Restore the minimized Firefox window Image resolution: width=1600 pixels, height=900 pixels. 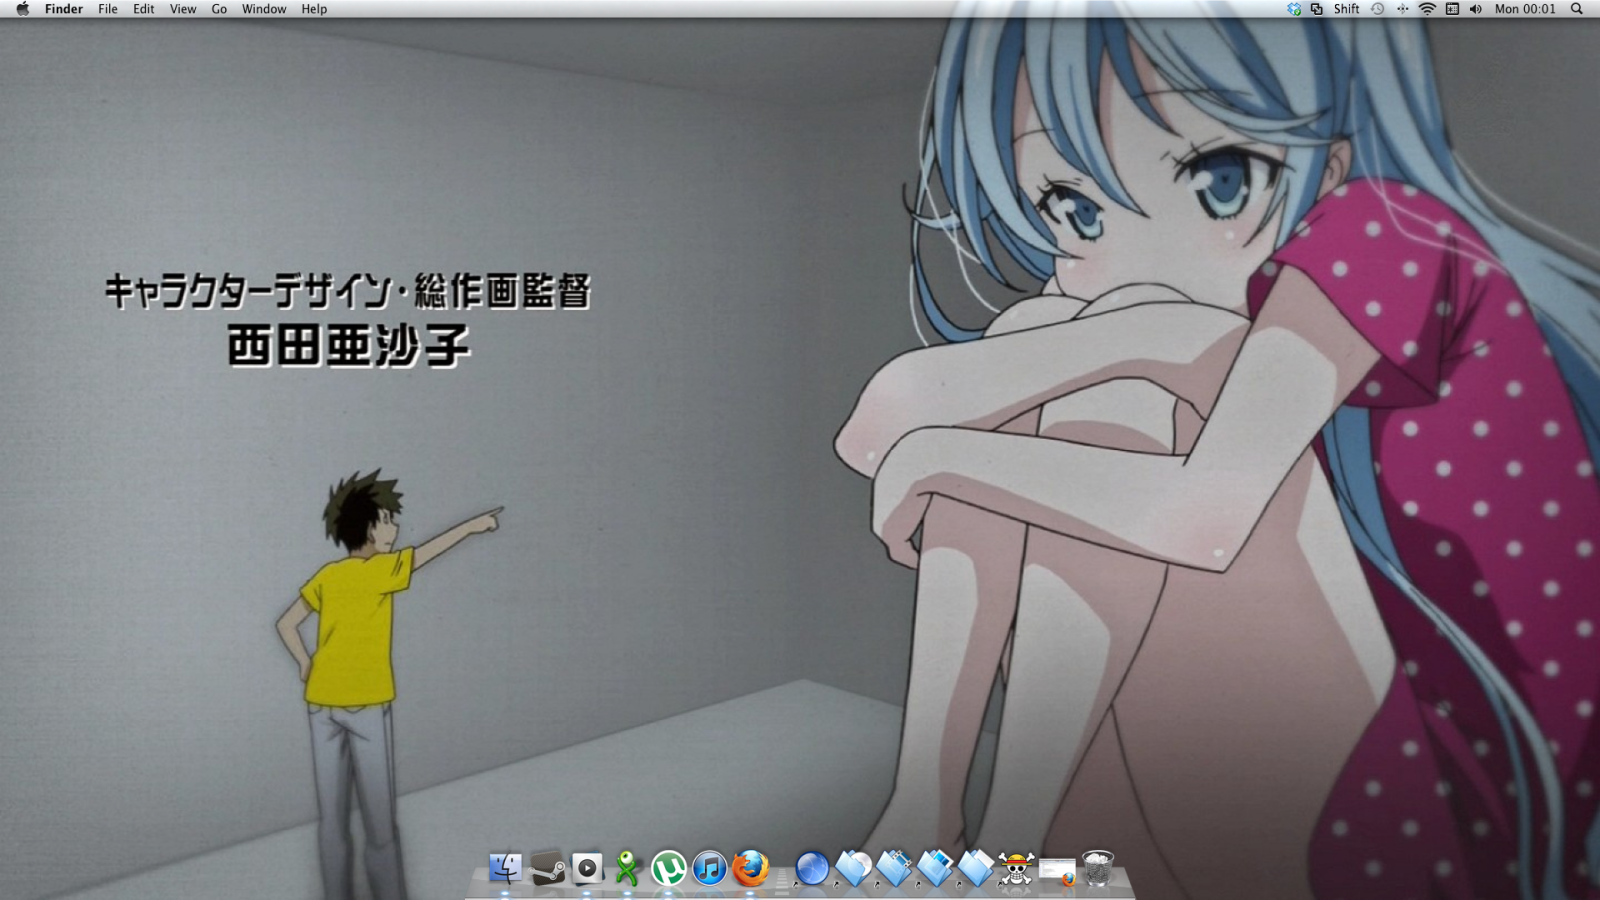tap(1057, 871)
